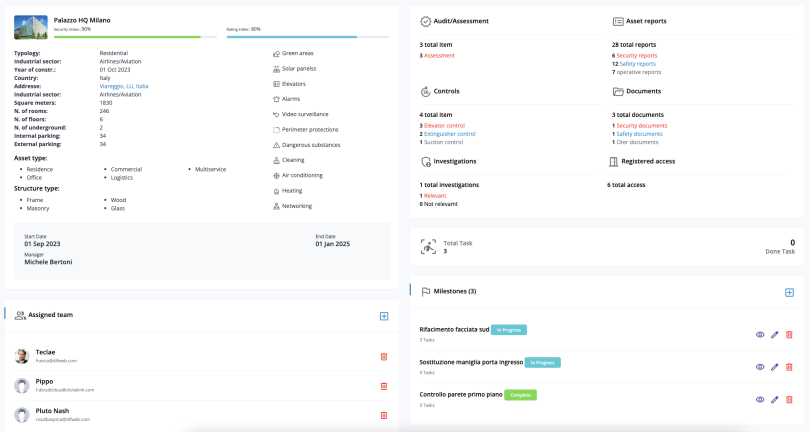Open the Safety documents link

pos(639,133)
